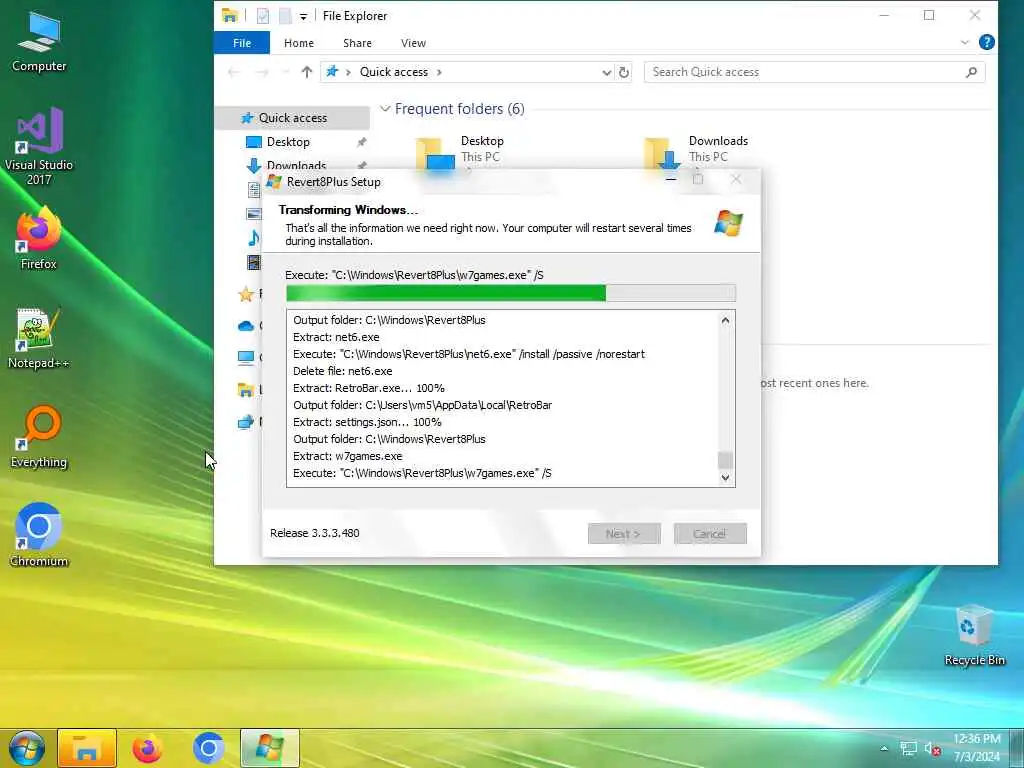Click the setup log scroll down arrow
The height and width of the screenshot is (768, 1024).
725,477
